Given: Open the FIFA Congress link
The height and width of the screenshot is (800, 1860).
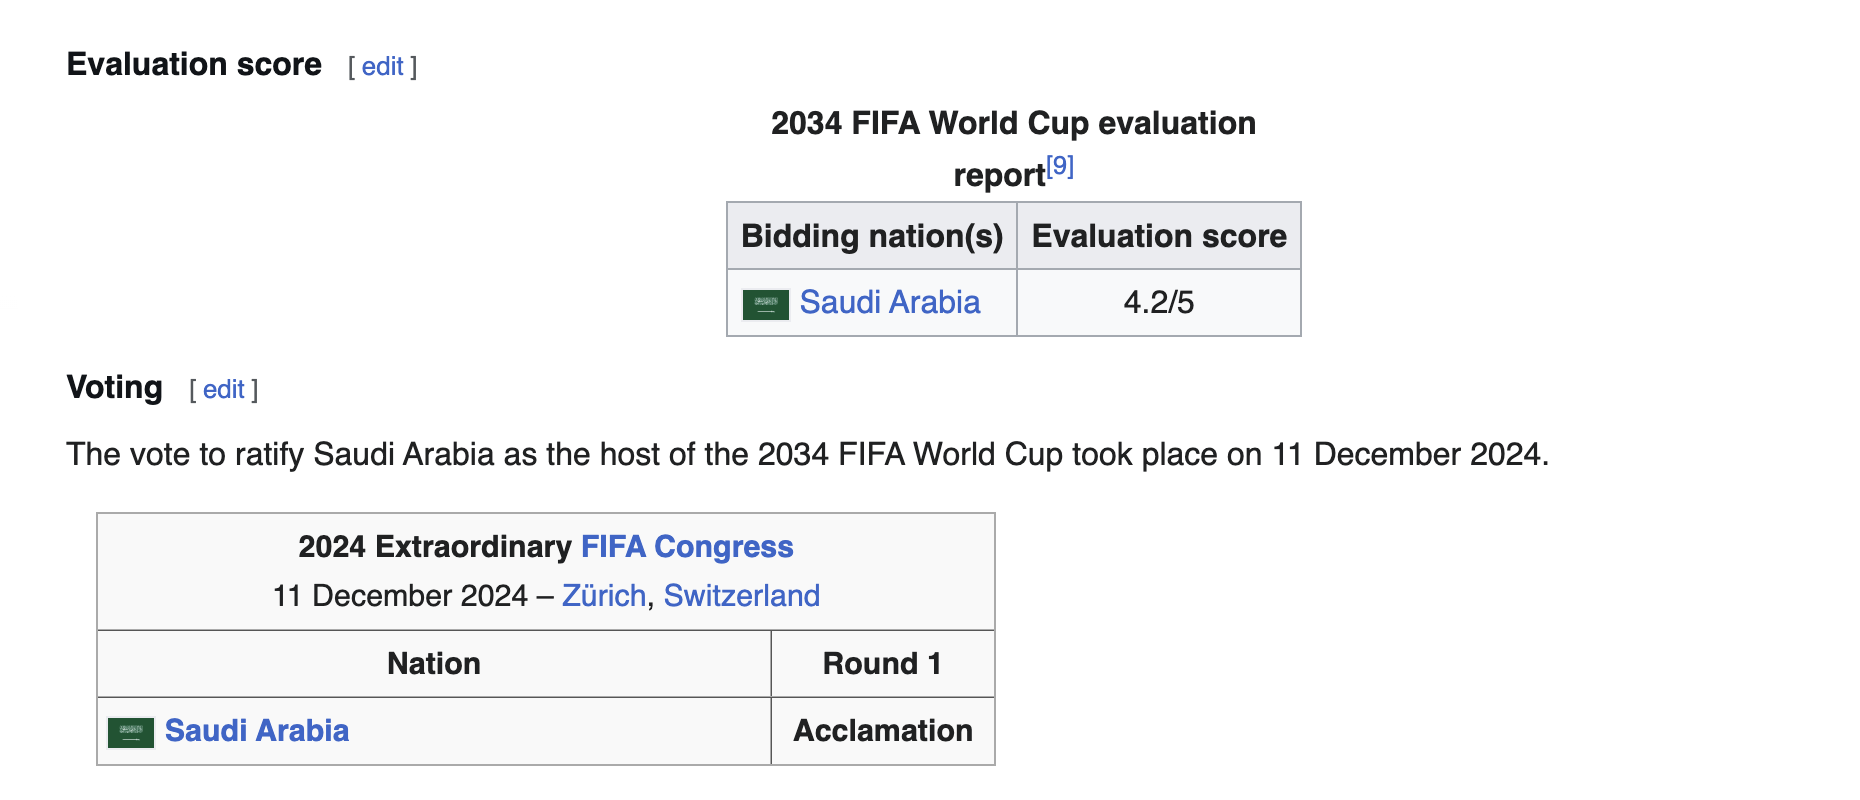Looking at the screenshot, I should click(x=687, y=547).
